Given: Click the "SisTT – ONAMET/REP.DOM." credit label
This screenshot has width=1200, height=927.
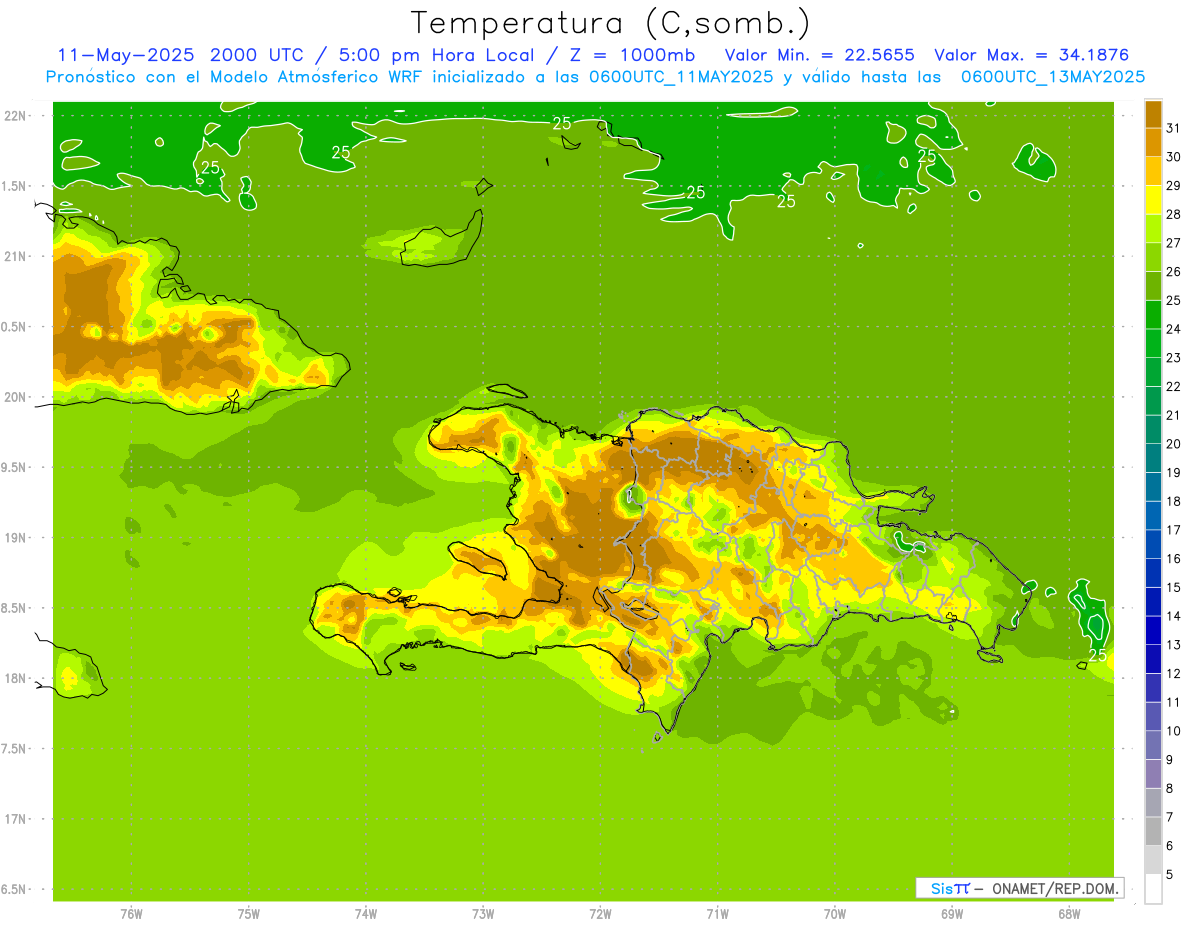Looking at the screenshot, I should 1019,888.
